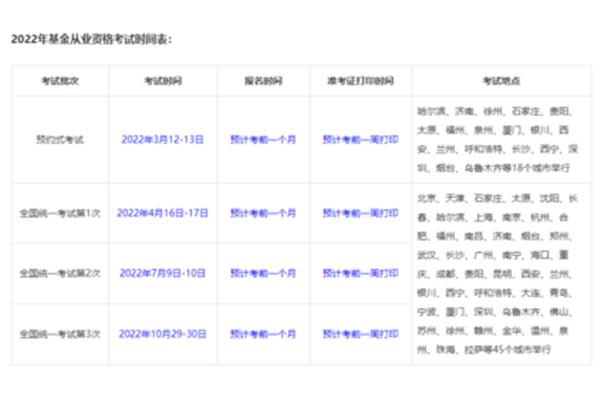This screenshot has height=400, width=600.
Task: Click the city list ending 18个城市举行
Action: click(x=497, y=139)
